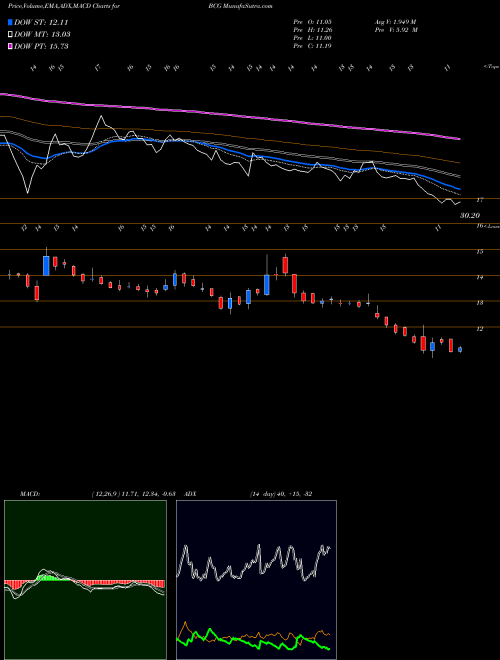The image size is (500, 660).
Task: Select the DOW MT: 13.03 legend label
Action: pyautogui.click(x=42, y=35)
